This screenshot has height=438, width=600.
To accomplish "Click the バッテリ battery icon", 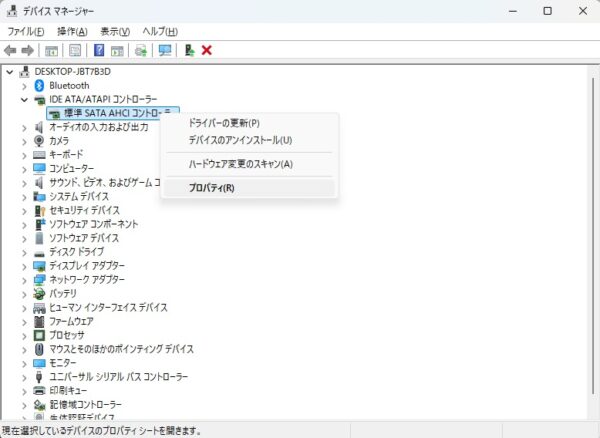I will coord(39,294).
